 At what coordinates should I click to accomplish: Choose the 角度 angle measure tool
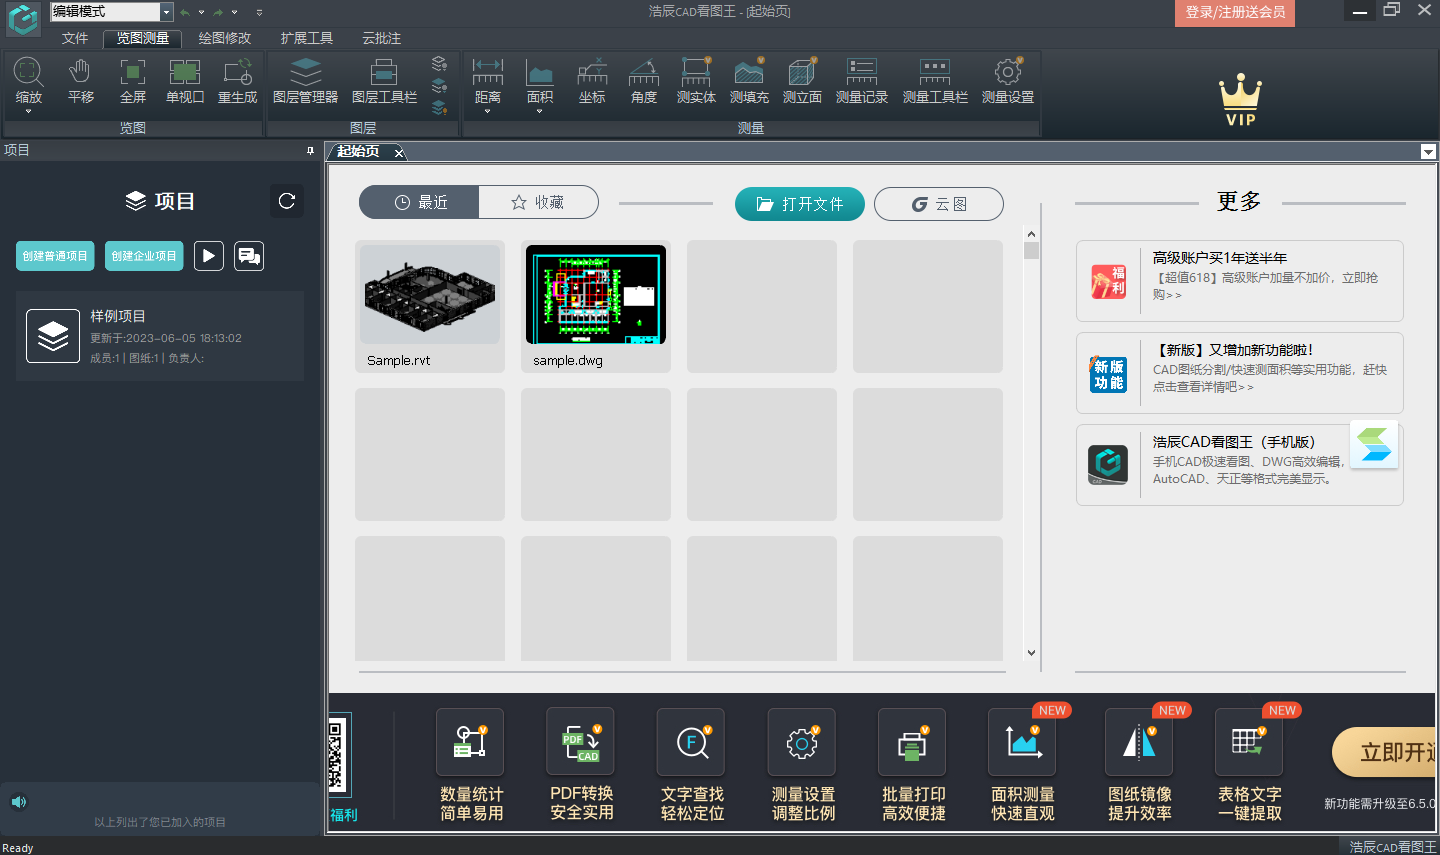click(644, 81)
